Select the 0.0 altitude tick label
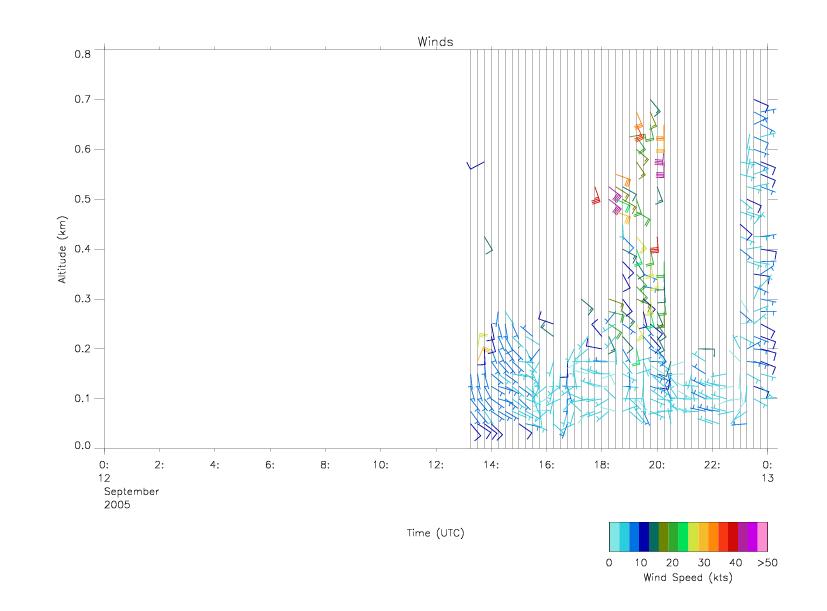827x611 pixels. [82, 445]
